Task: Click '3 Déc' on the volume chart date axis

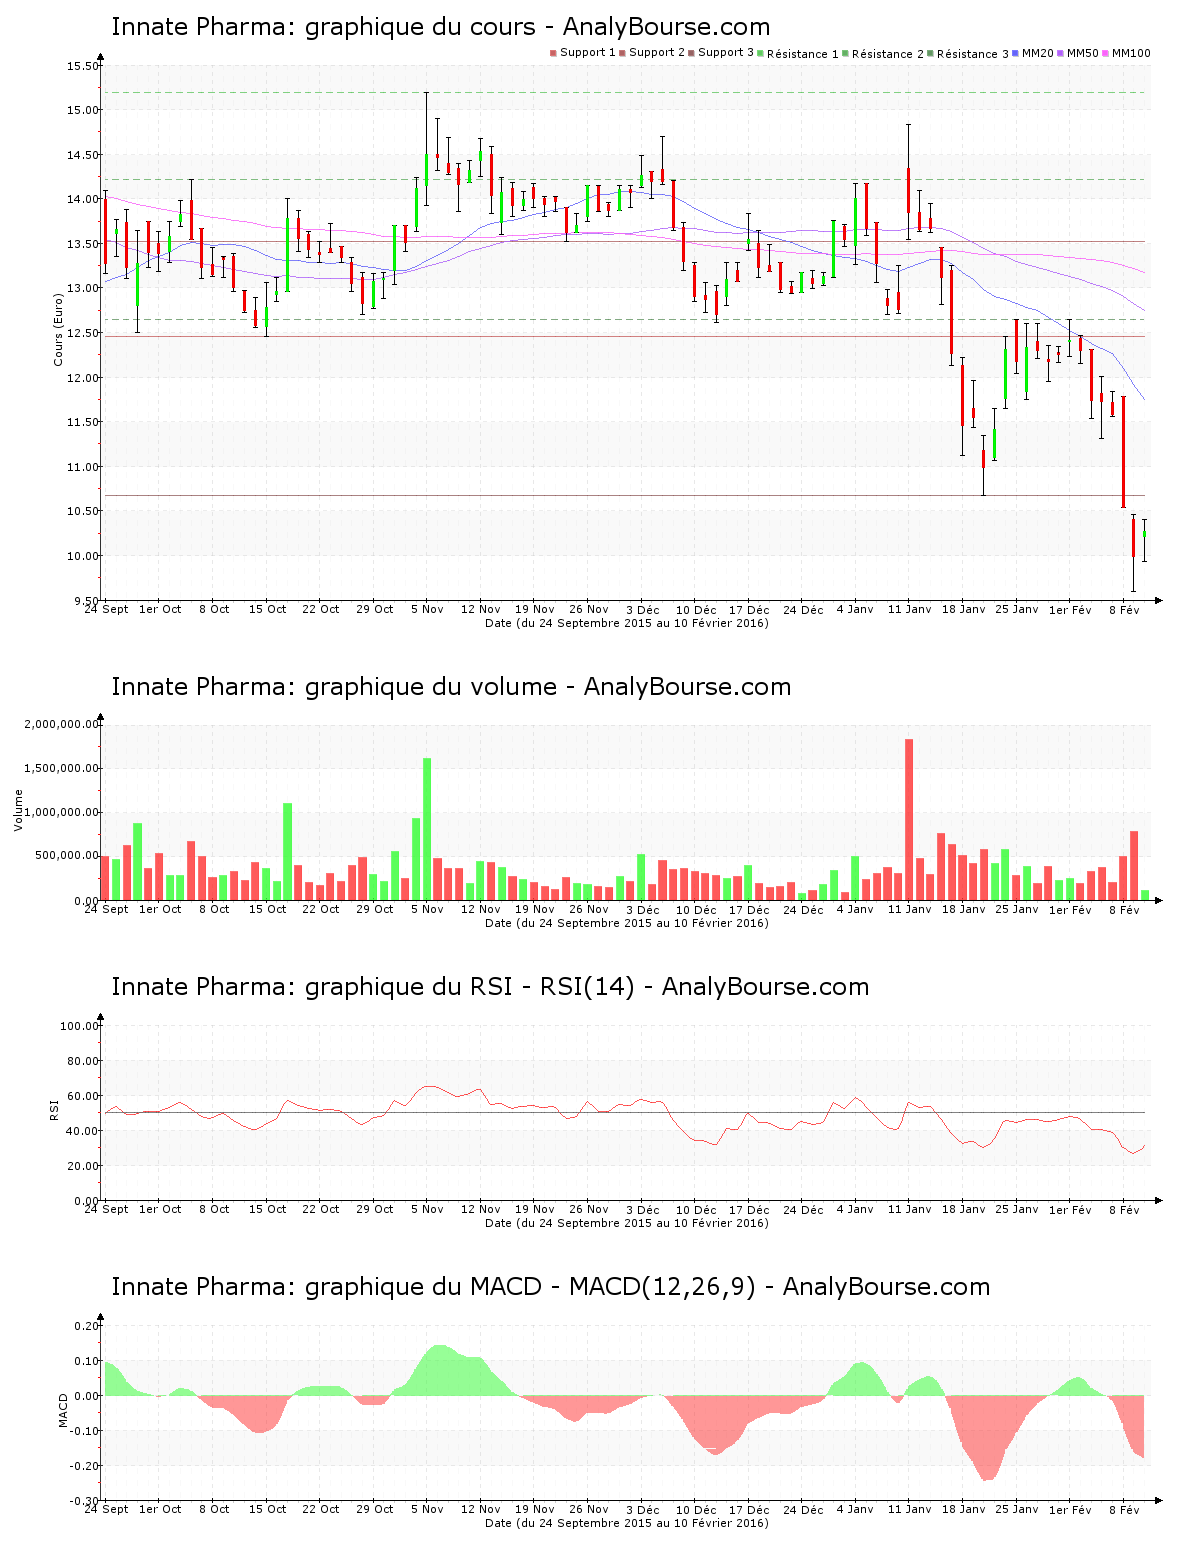Action: click(x=642, y=909)
